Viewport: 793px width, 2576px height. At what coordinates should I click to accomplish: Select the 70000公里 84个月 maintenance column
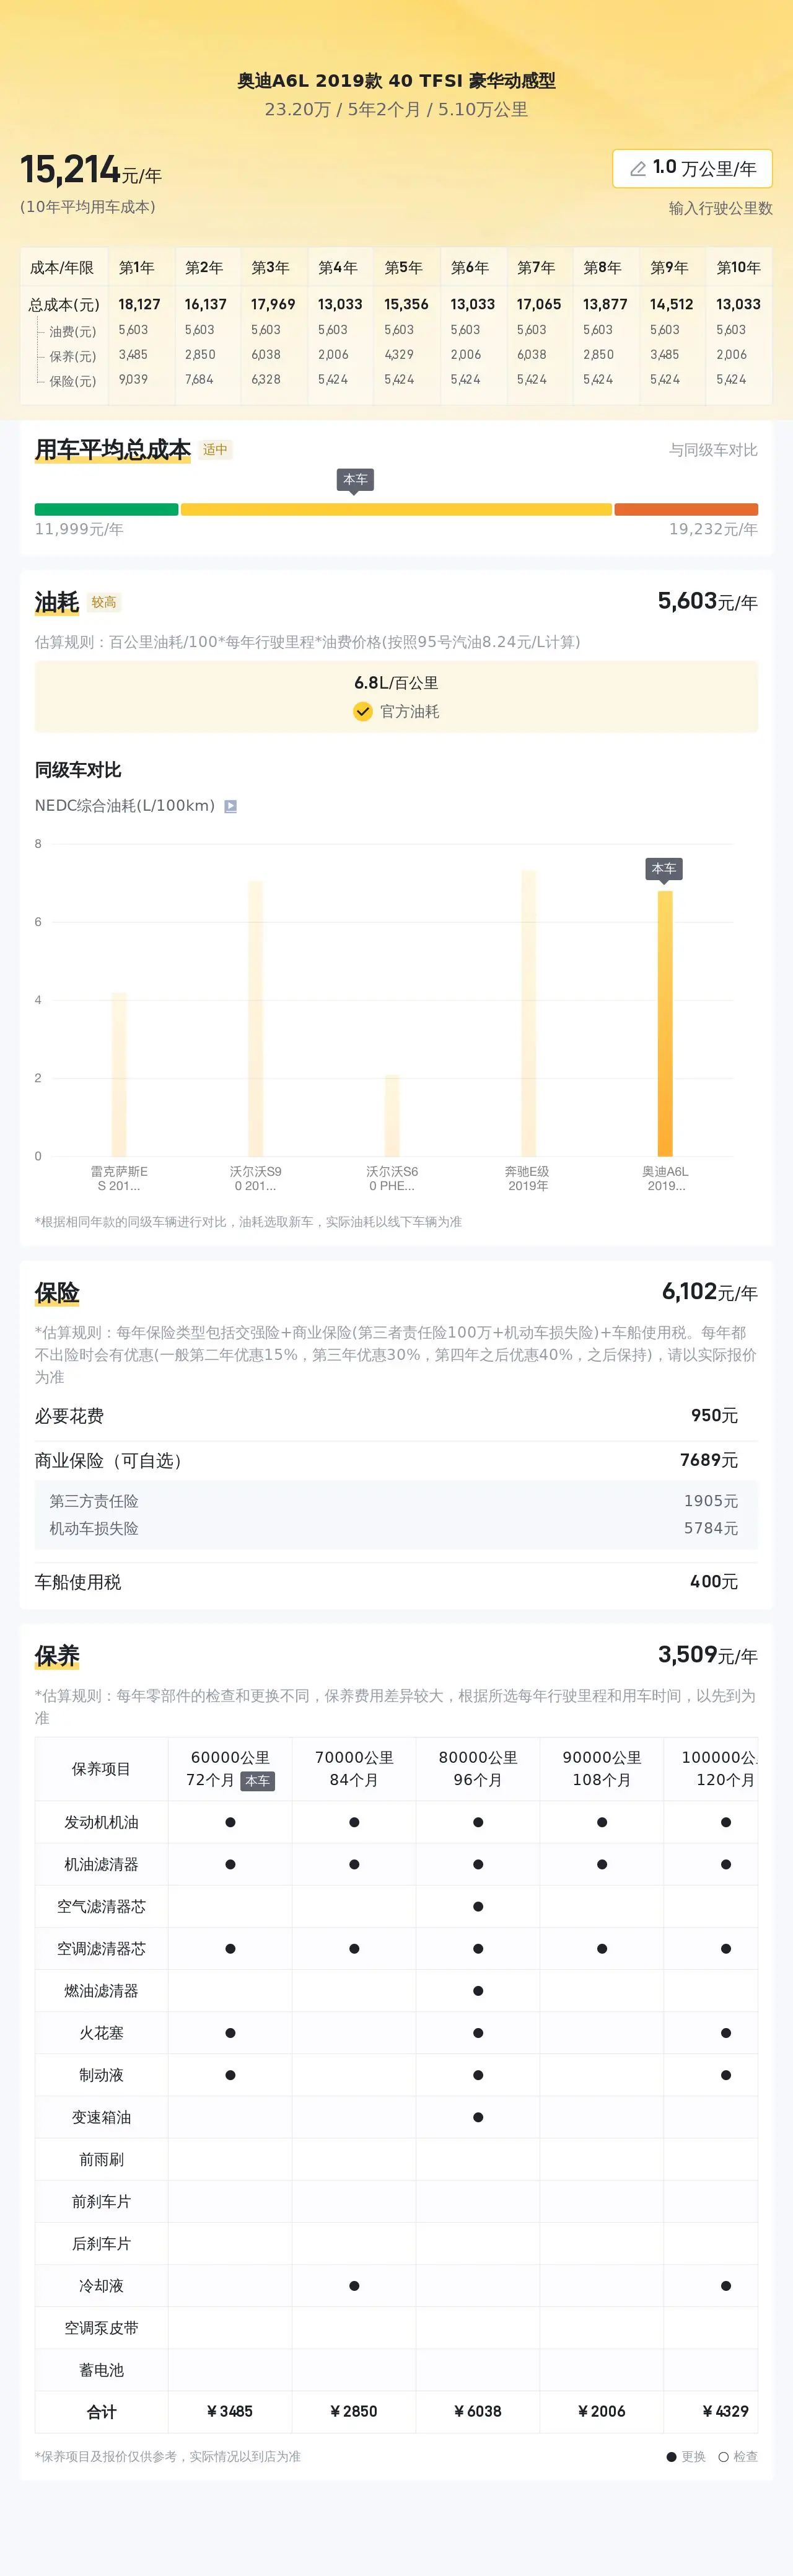pos(354,1769)
